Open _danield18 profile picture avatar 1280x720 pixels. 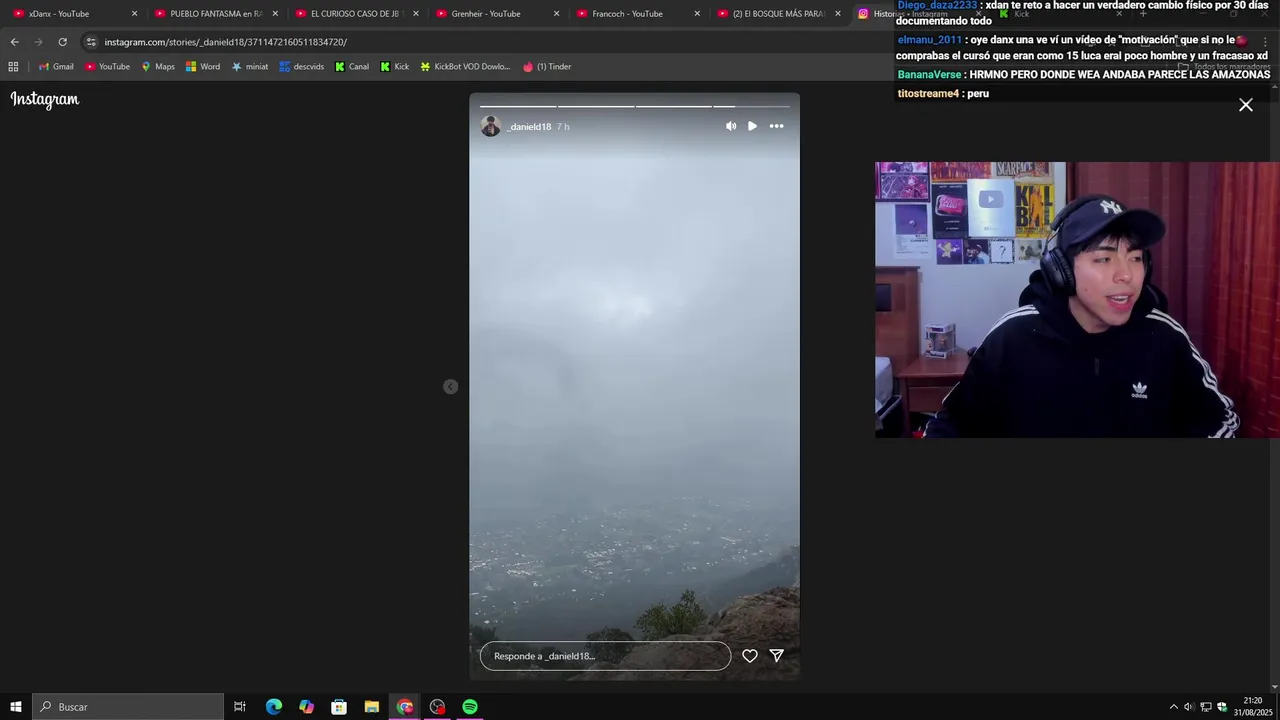[490, 126]
